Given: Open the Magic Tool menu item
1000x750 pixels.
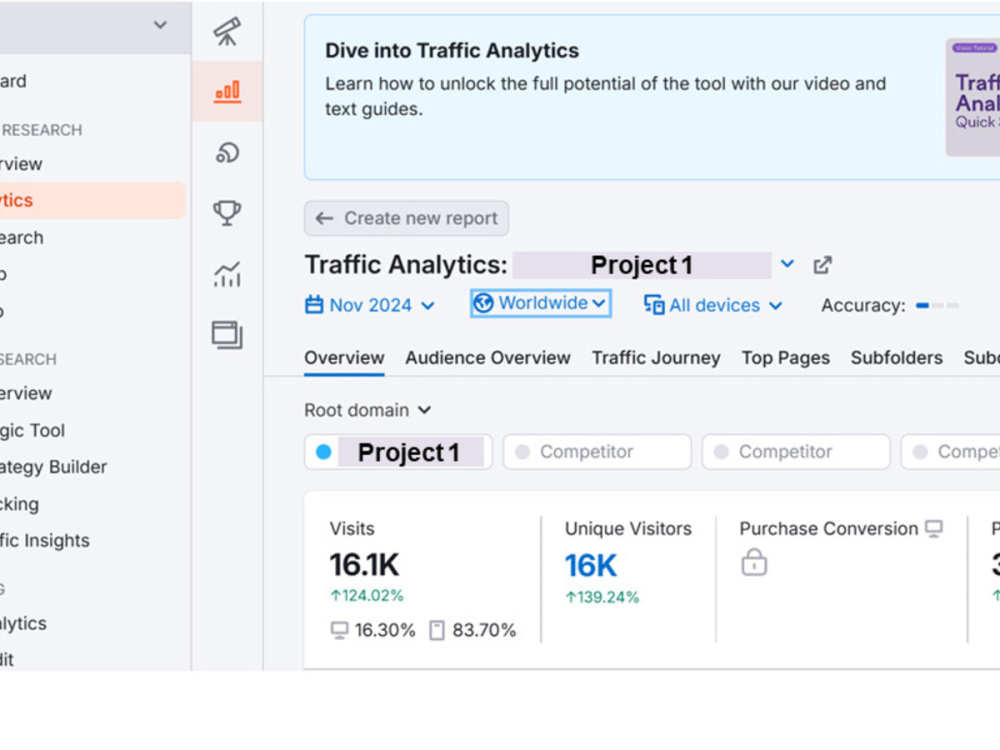Looking at the screenshot, I should [33, 430].
